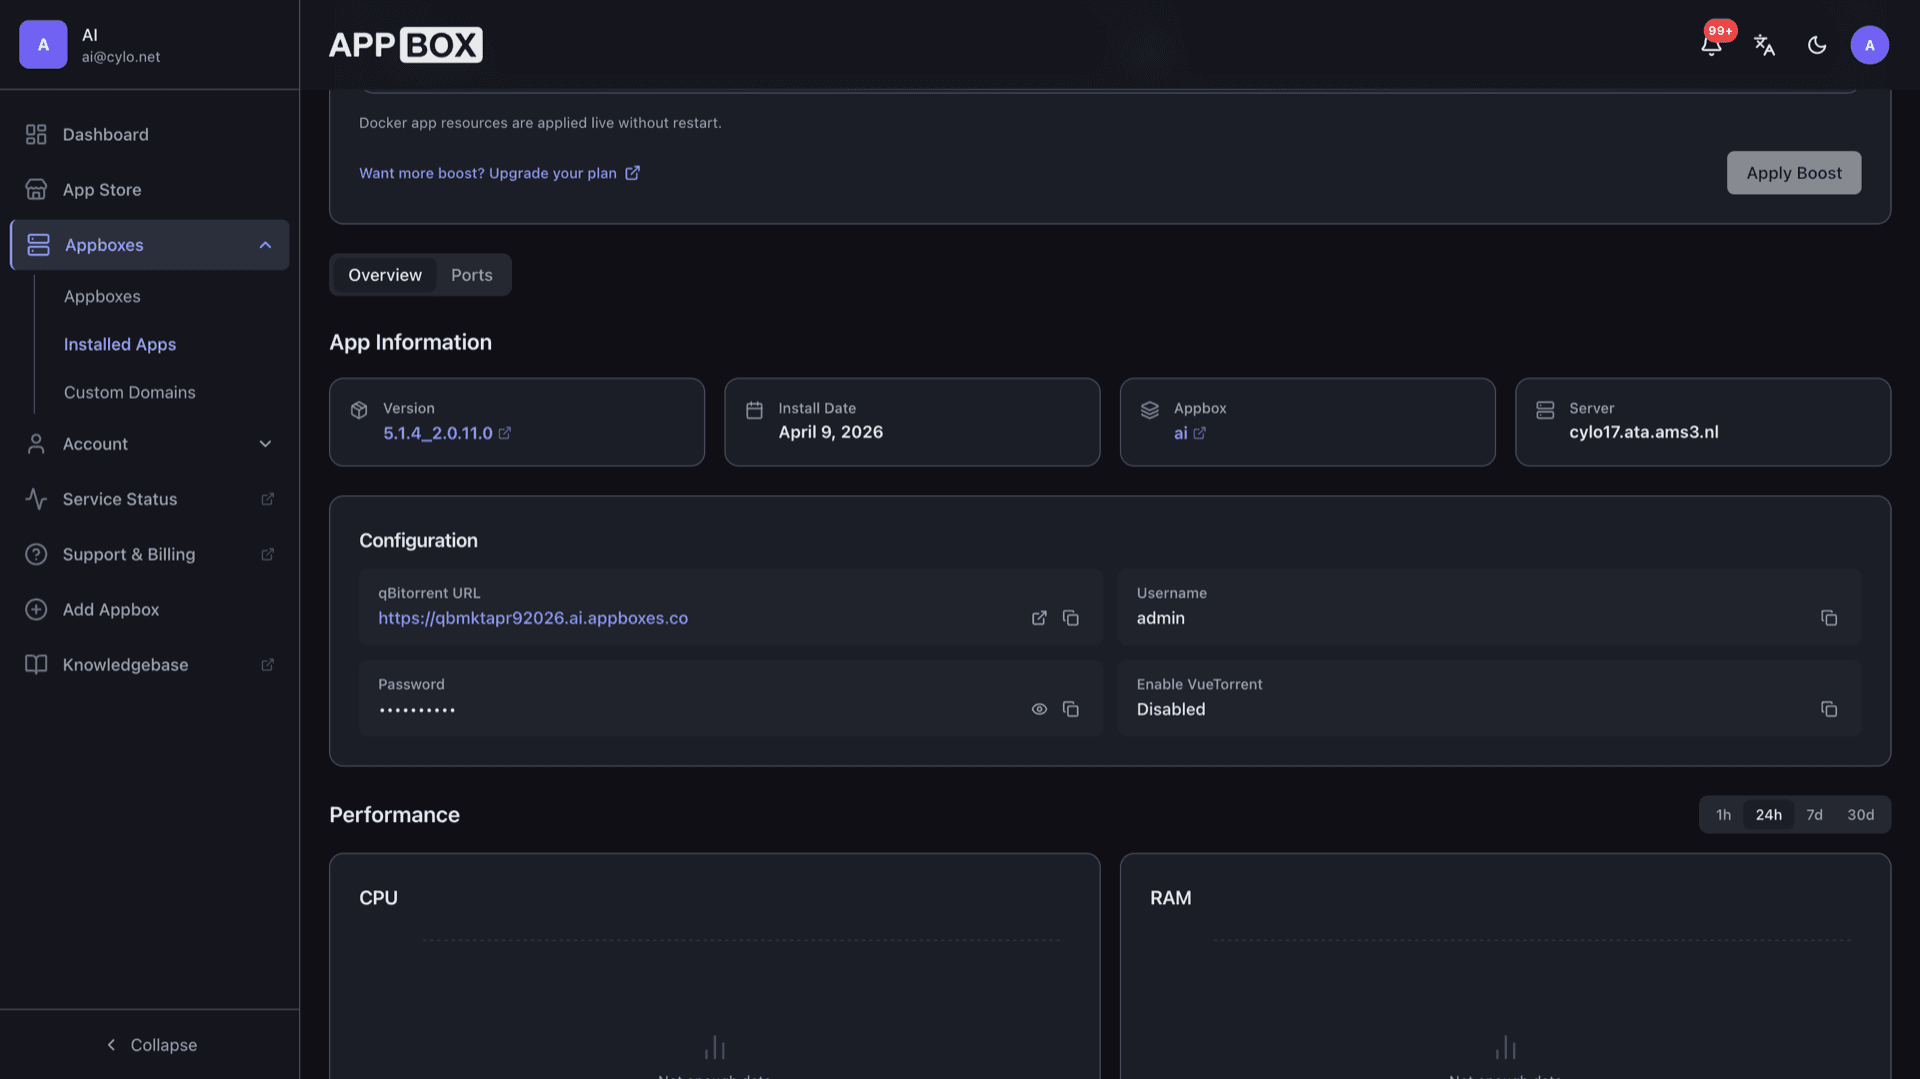
Task: Open the qBittorrent URL link
Action: pos(533,618)
